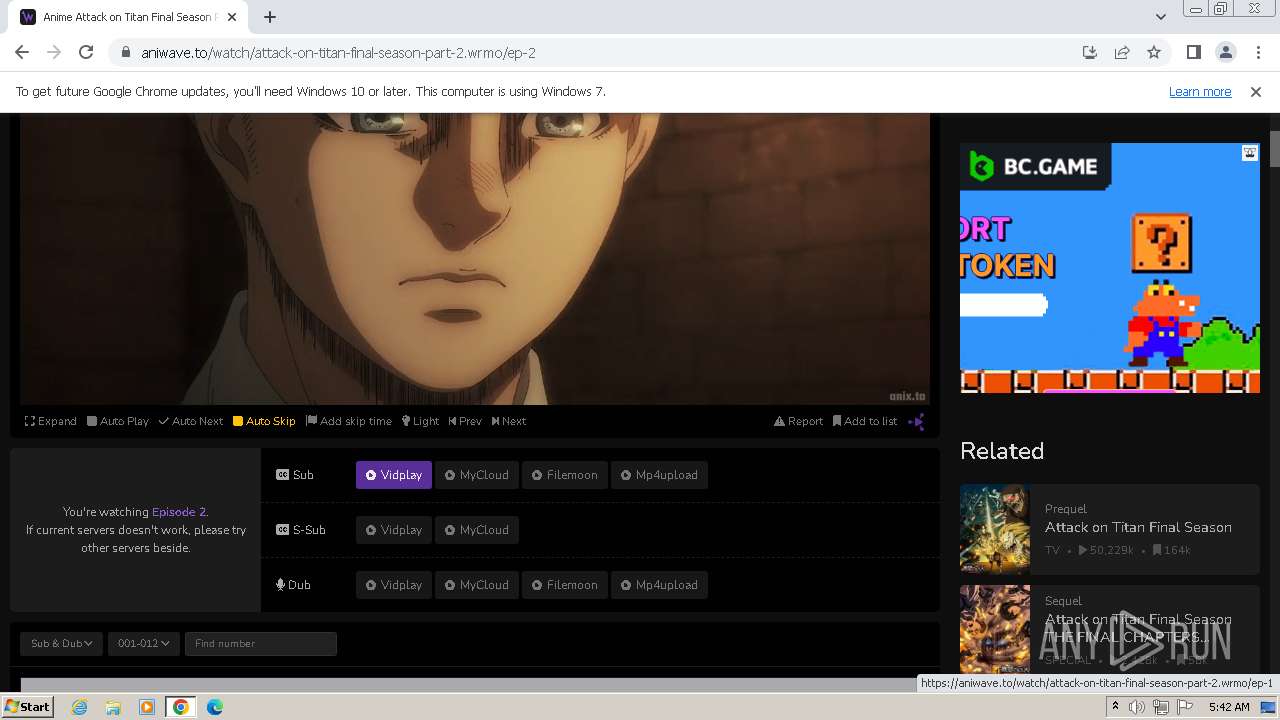Click the BC.GAME advertisement banner
This screenshot has width=1280, height=720.
point(1110,268)
